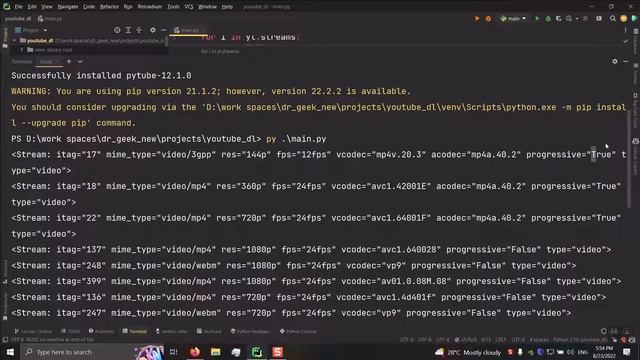Open Firefox from the taskbar
This screenshot has width=640, height=360.
pyautogui.click(x=195, y=352)
